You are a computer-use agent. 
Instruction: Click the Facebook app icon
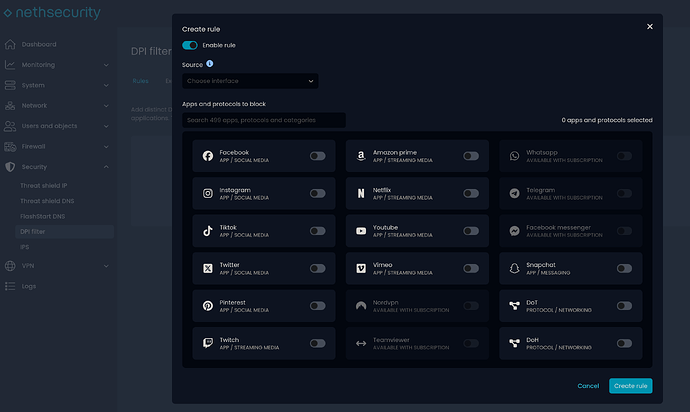[208, 156]
